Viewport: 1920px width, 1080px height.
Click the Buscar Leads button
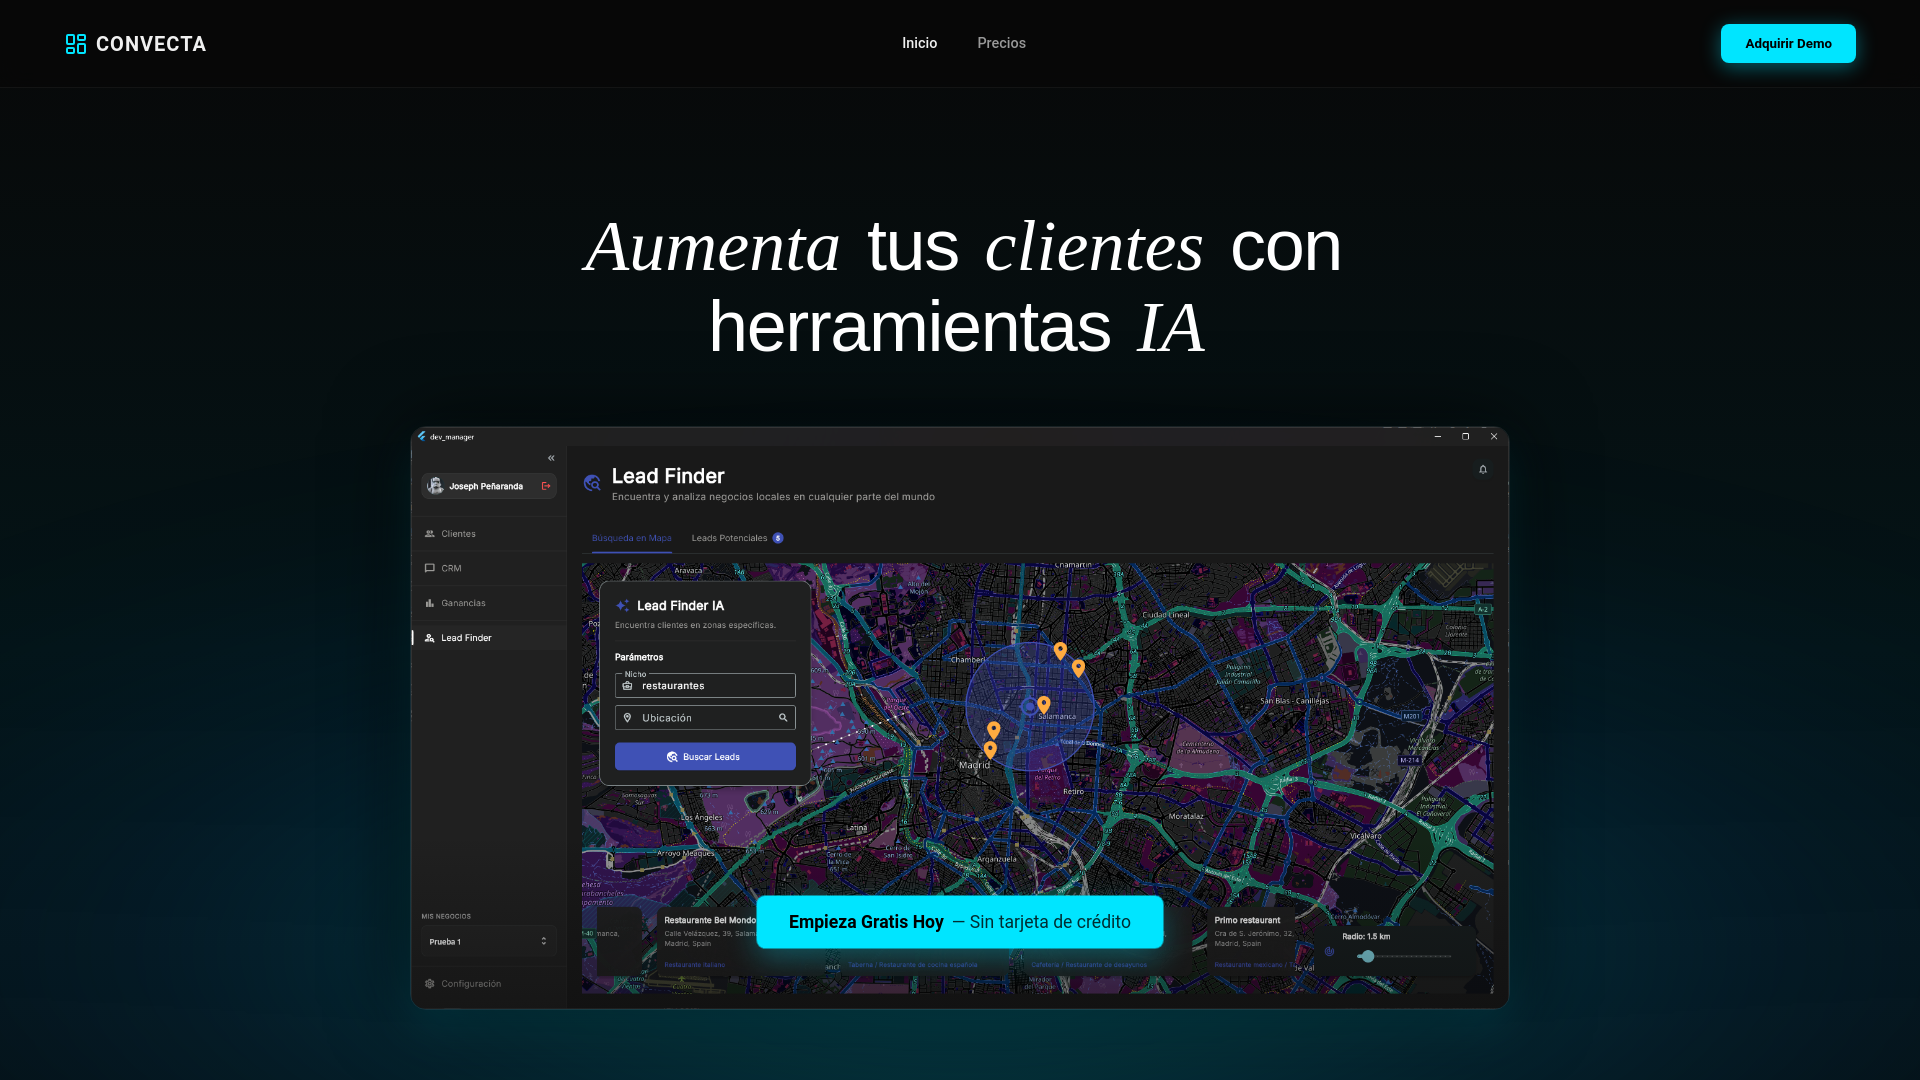705,757
